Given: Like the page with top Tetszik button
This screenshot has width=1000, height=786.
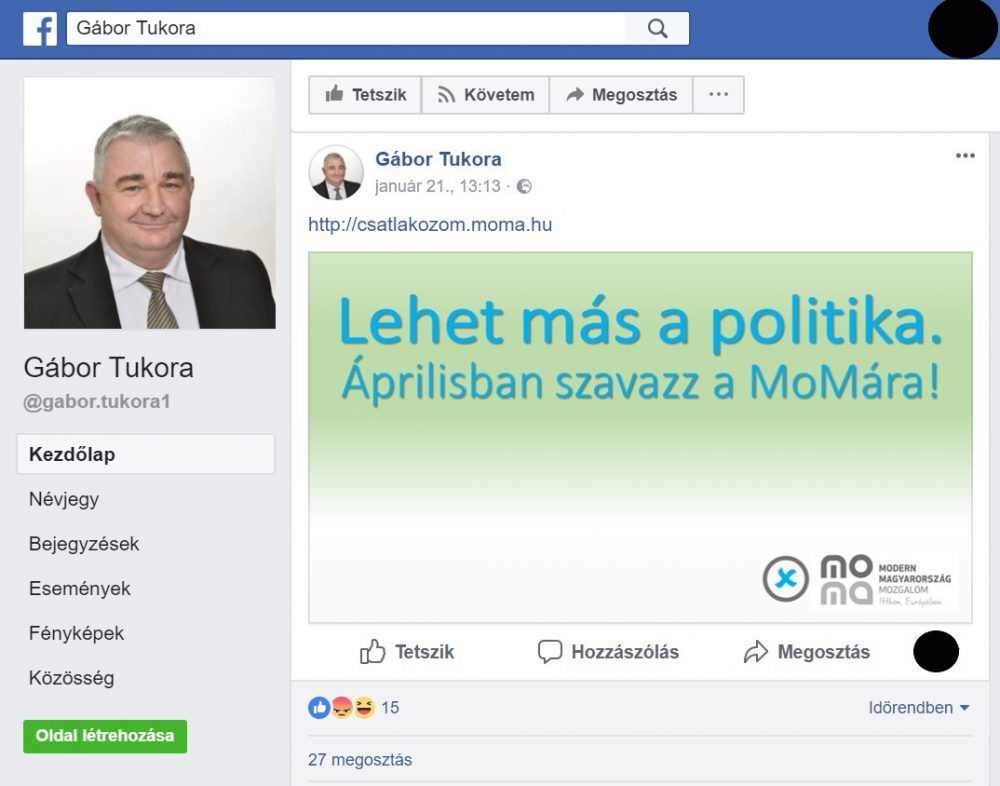Looking at the screenshot, I should pyautogui.click(x=365, y=95).
